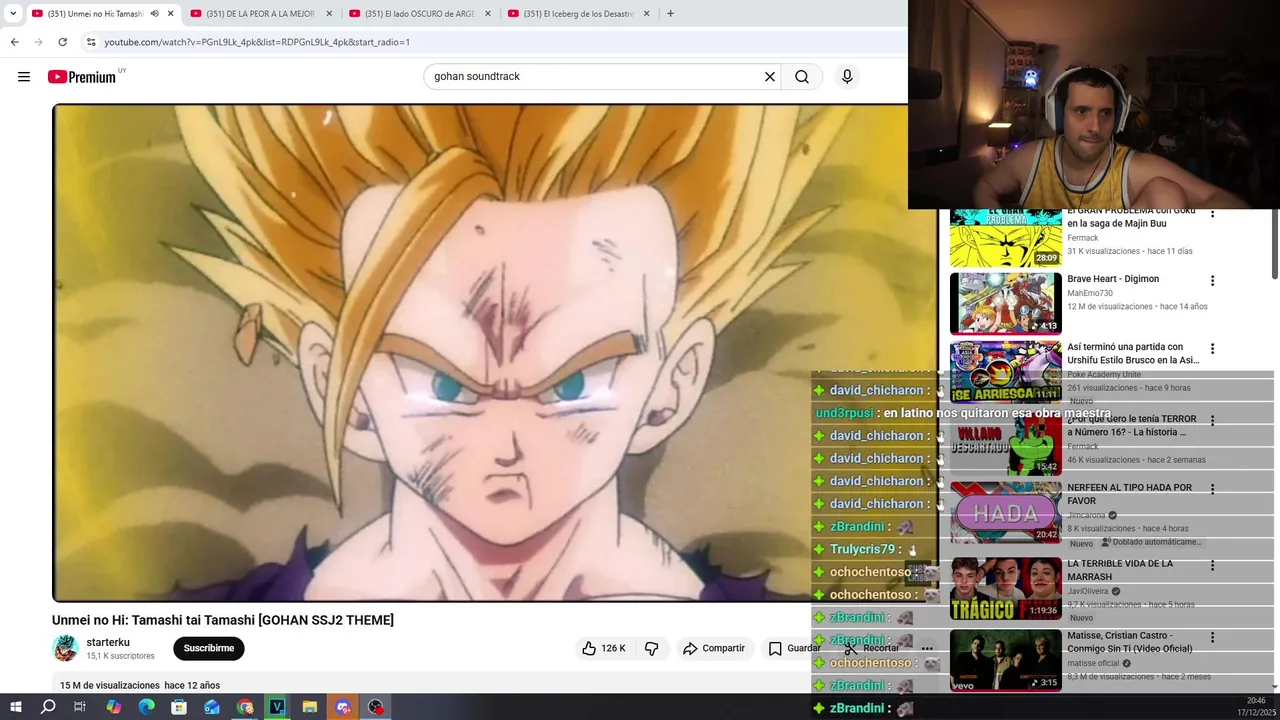The image size is (1280, 720).
Task: Open 'El GRAN PROBLEMA con Goku' thumbnail
Action: pyautogui.click(x=1005, y=238)
